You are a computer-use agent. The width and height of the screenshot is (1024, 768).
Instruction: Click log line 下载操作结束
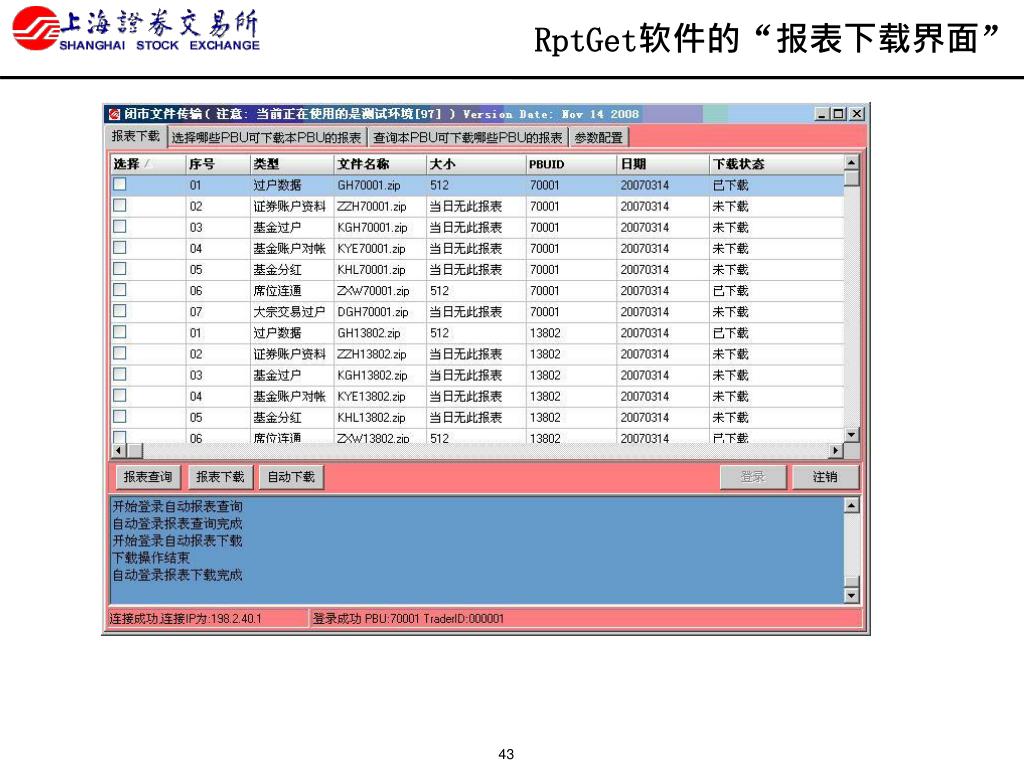(x=151, y=558)
